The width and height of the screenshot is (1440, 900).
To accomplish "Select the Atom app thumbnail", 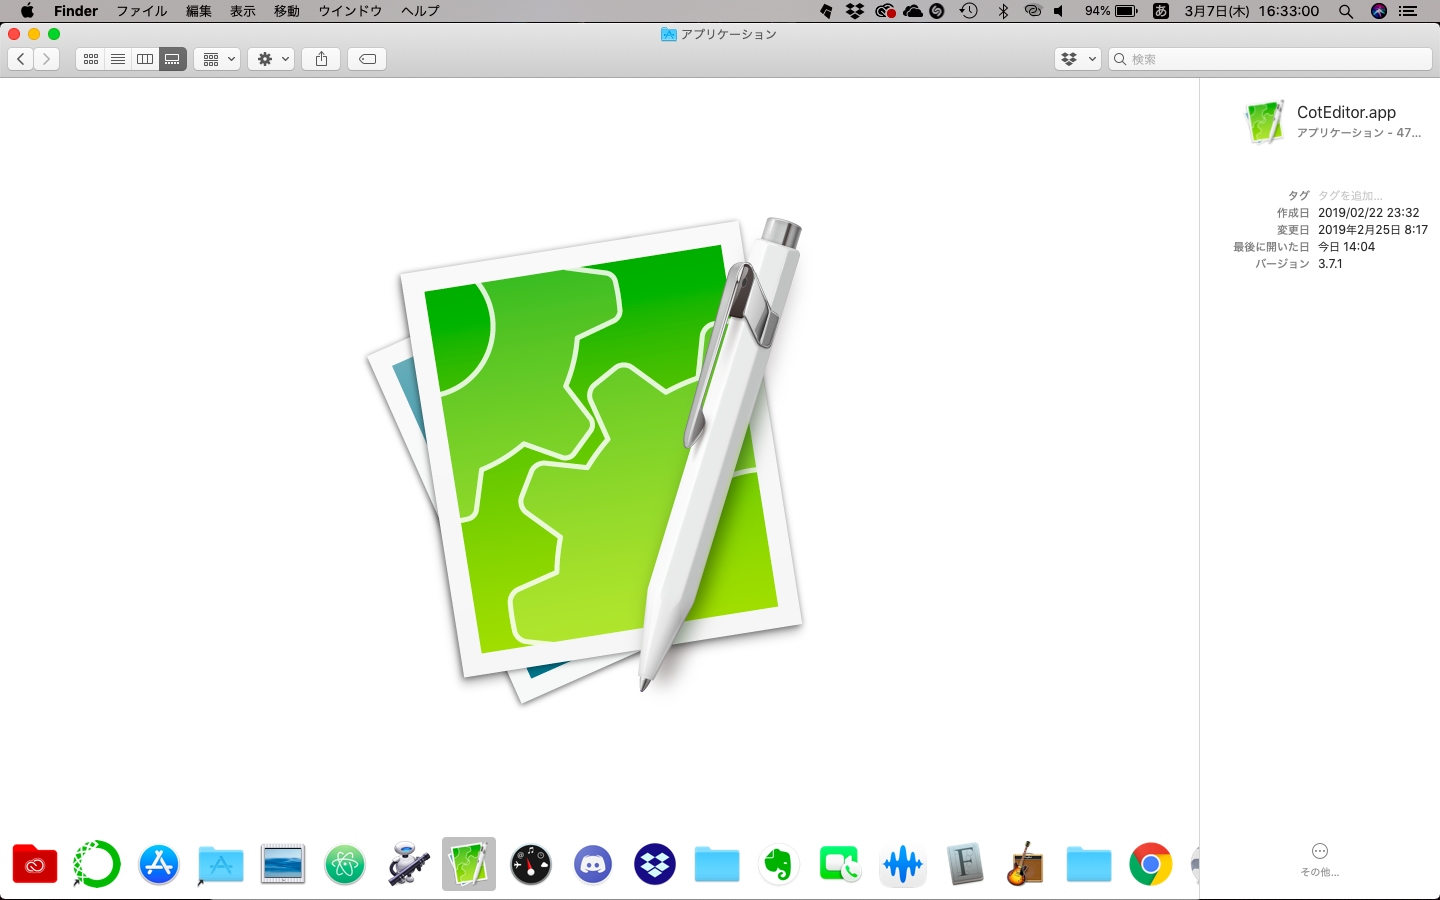I will pyautogui.click(x=345, y=864).
